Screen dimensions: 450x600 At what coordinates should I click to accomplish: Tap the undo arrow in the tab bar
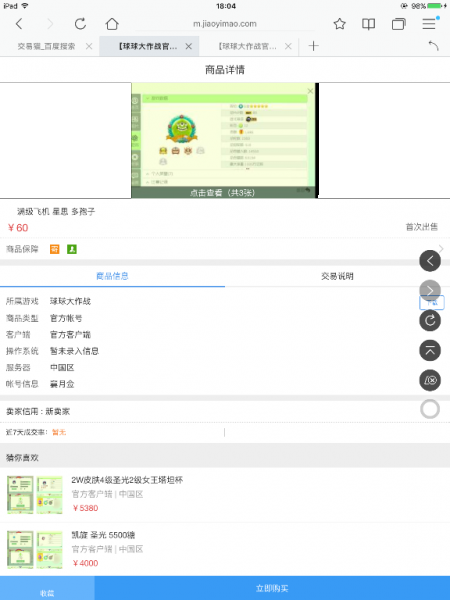coord(434,46)
